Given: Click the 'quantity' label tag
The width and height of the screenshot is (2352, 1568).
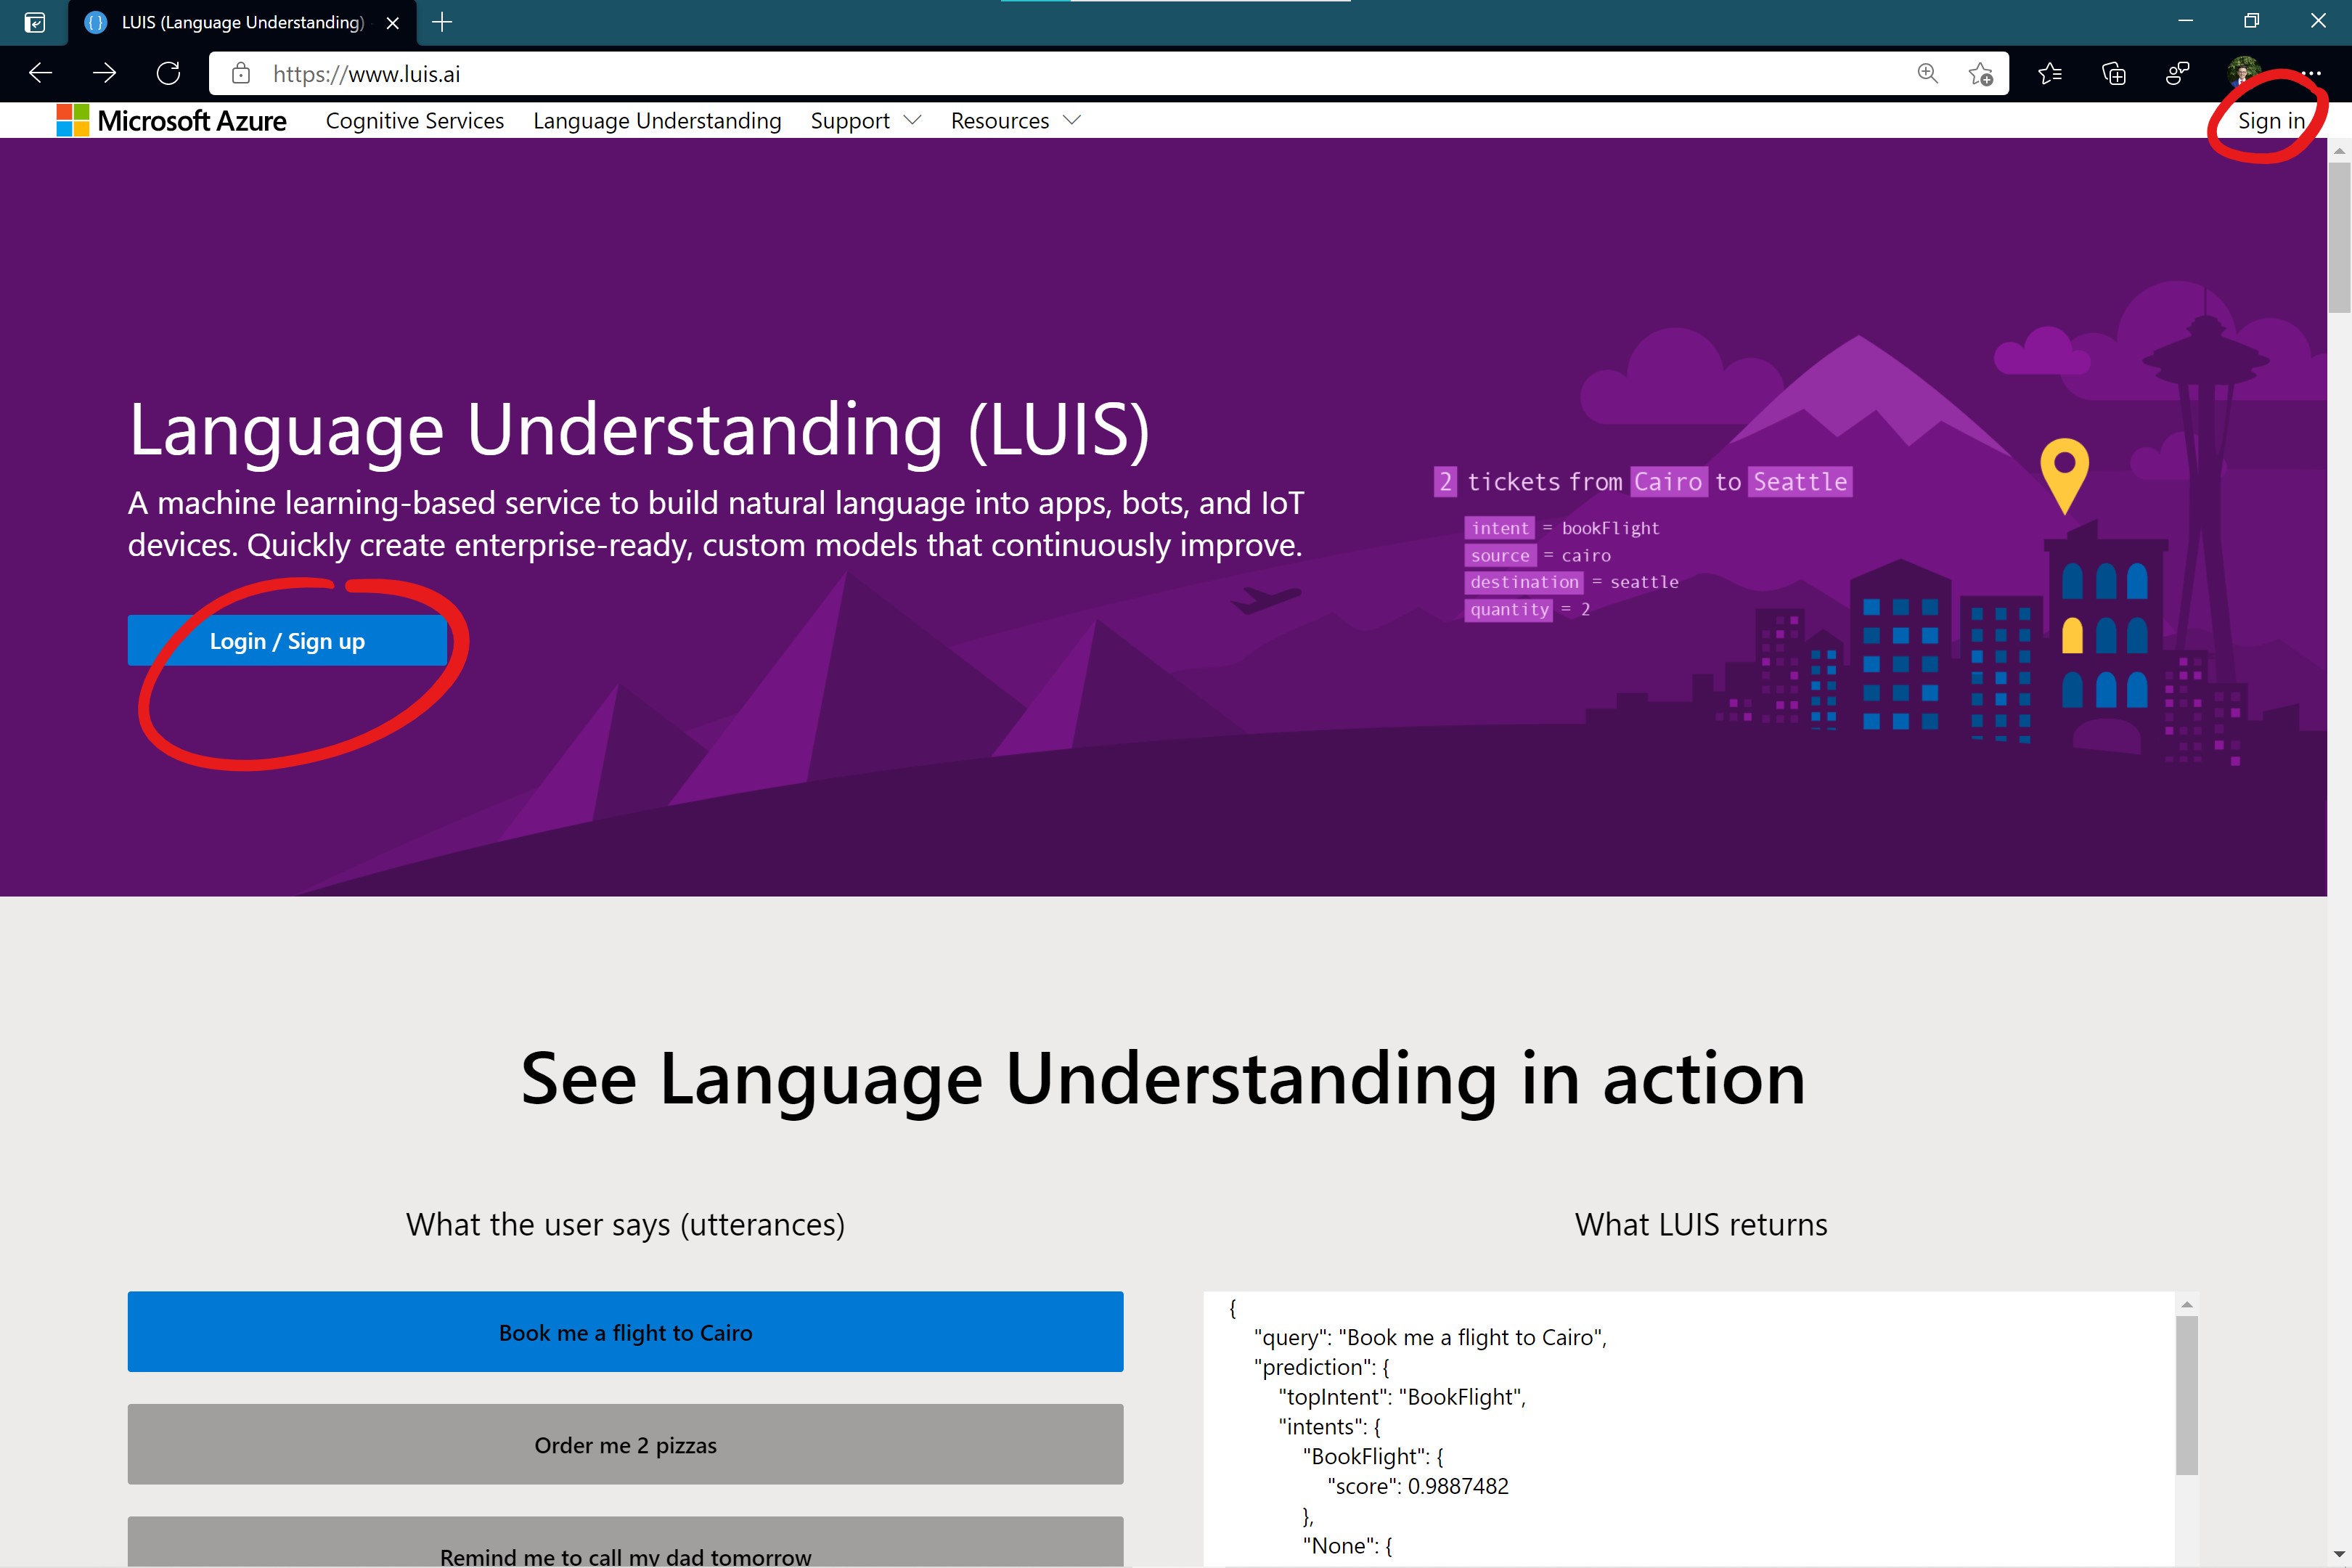Looking at the screenshot, I should 1509,608.
